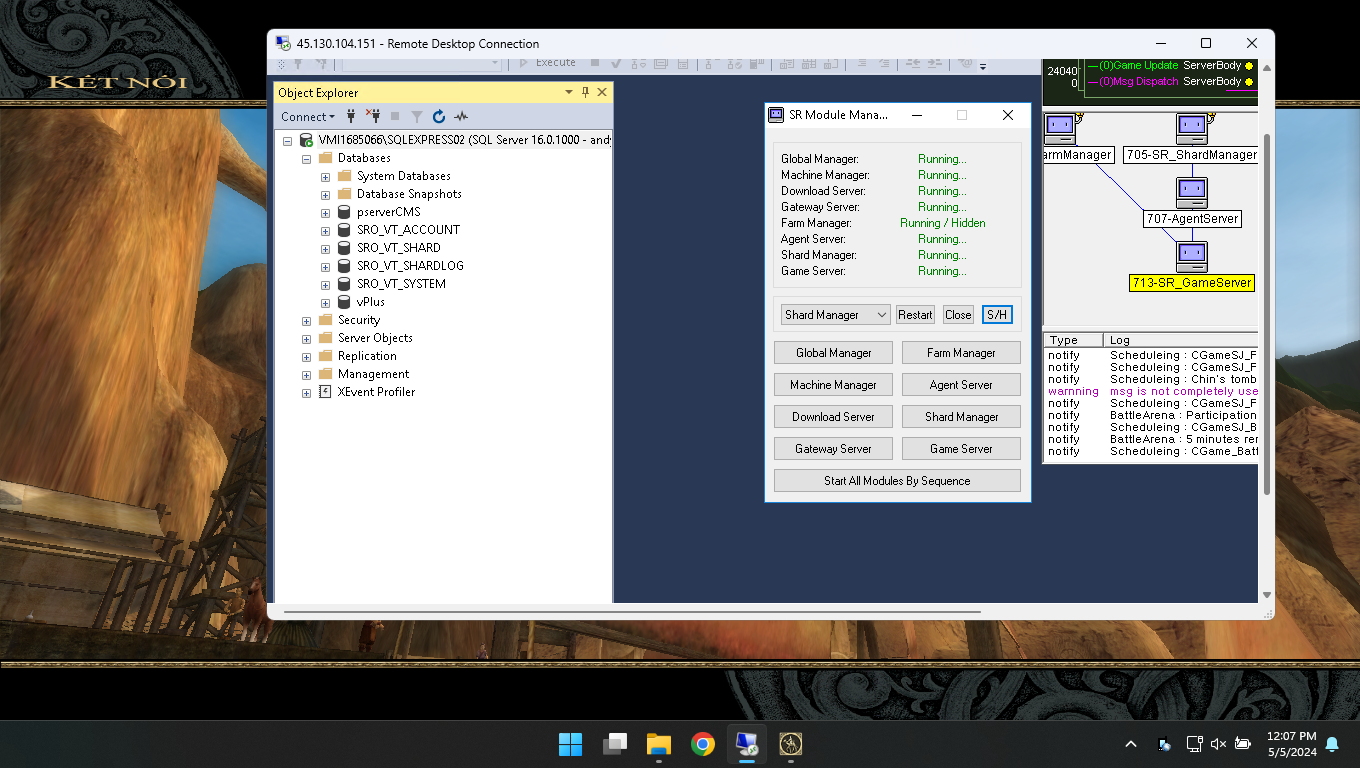1360x768 pixels.
Task: Select the Replication node
Action: (367, 356)
